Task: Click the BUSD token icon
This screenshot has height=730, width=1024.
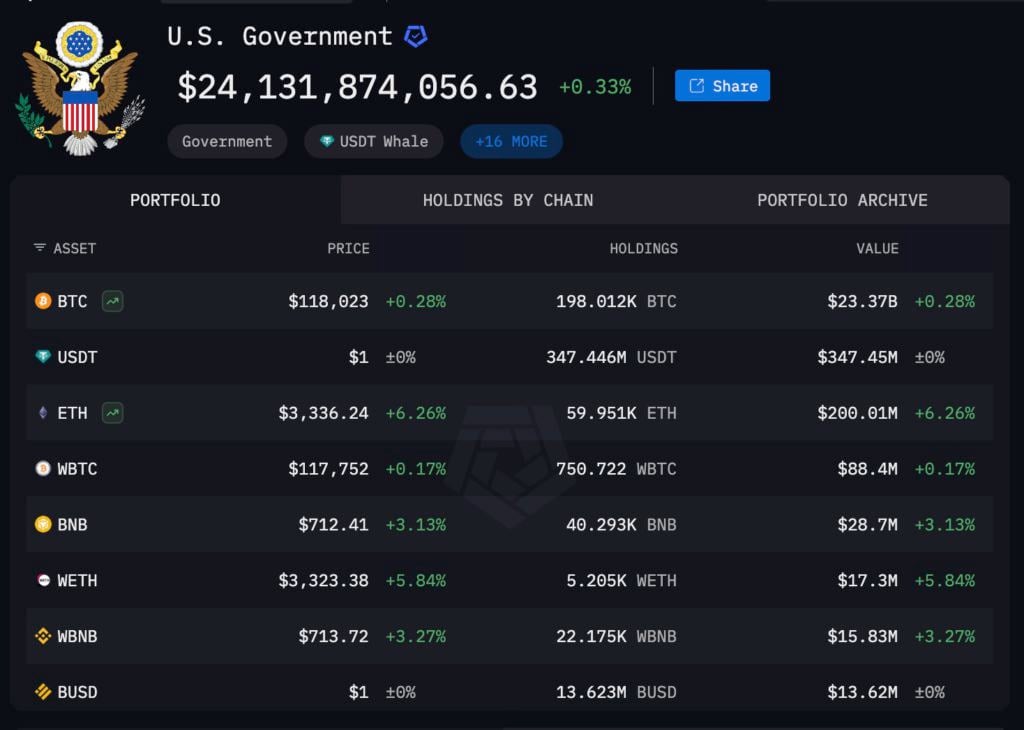Action: click(x=43, y=692)
